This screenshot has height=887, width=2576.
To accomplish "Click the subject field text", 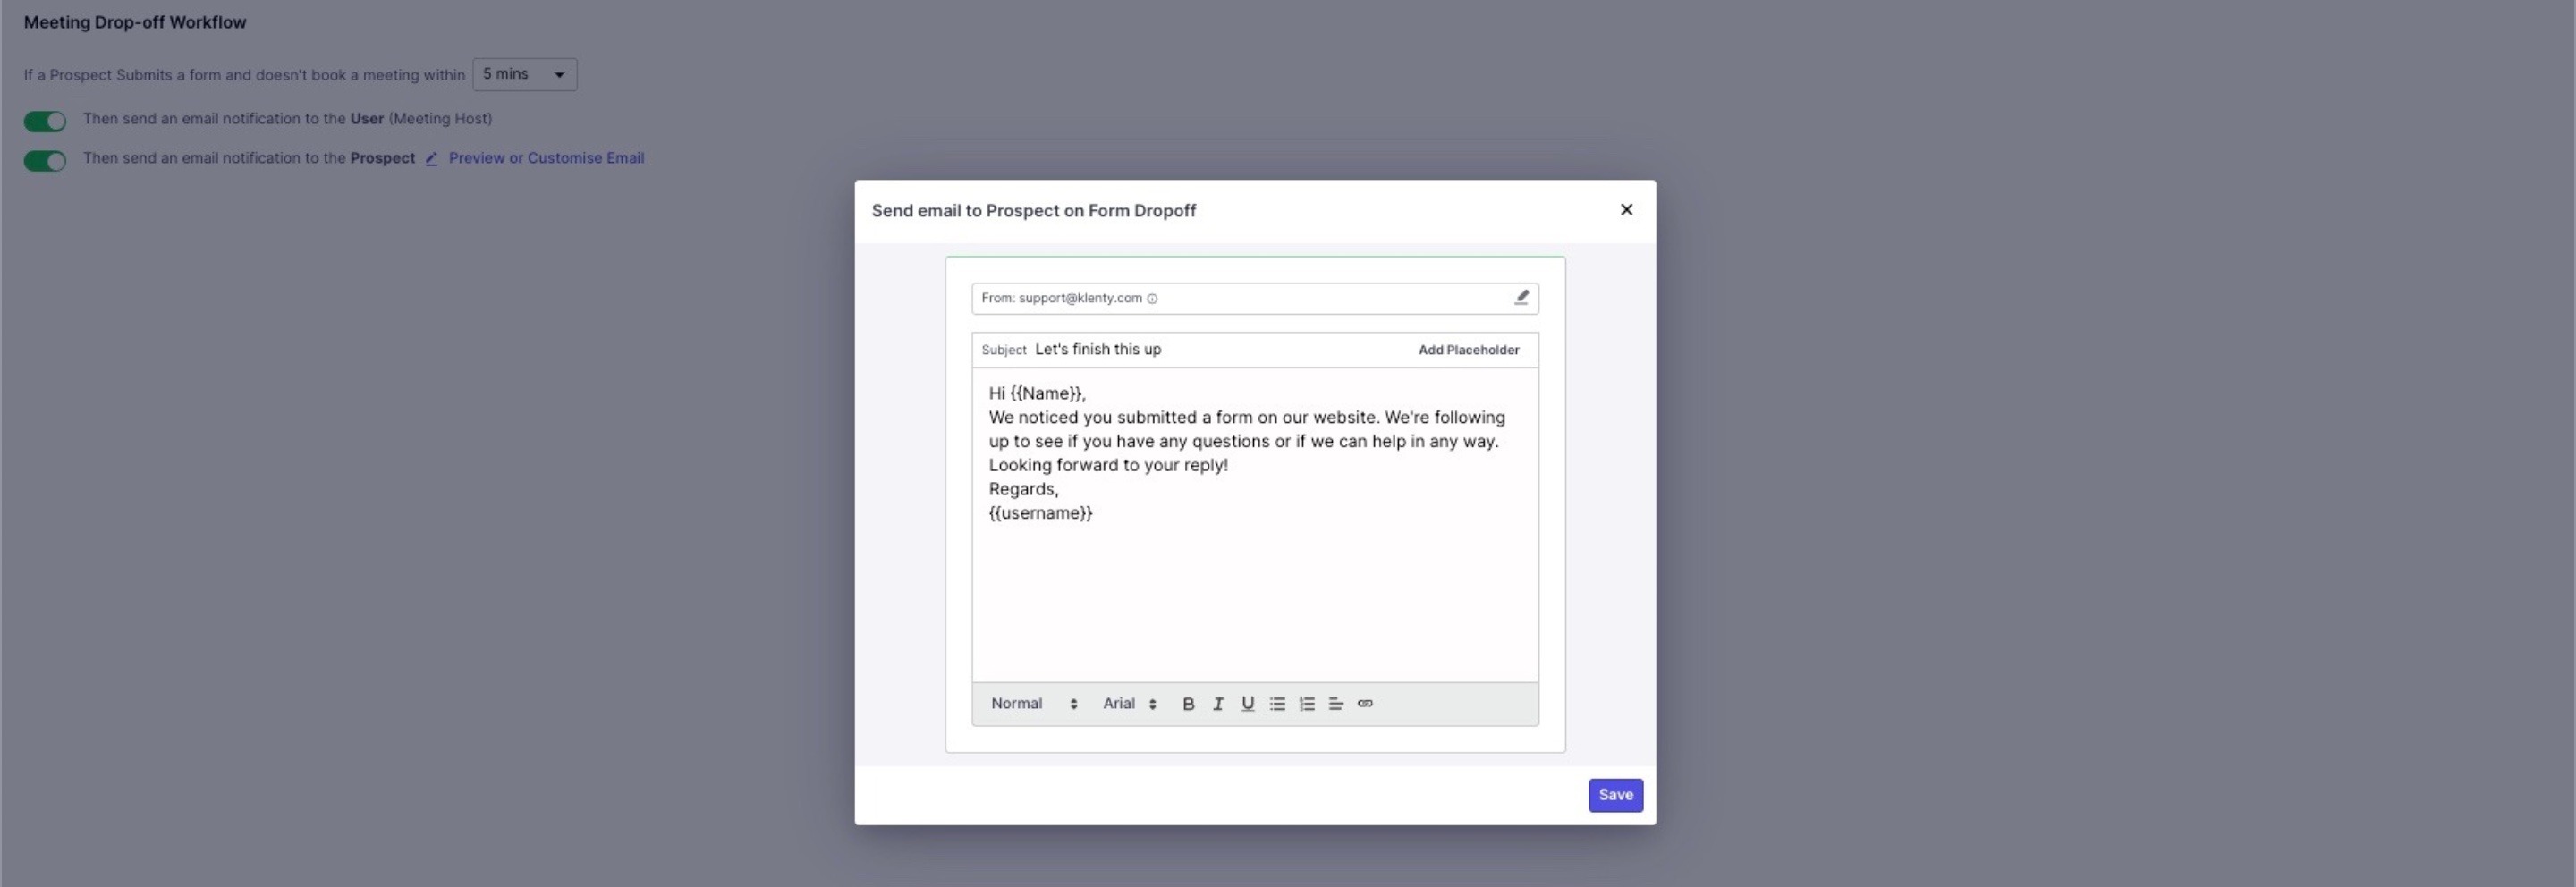I will 1098,349.
